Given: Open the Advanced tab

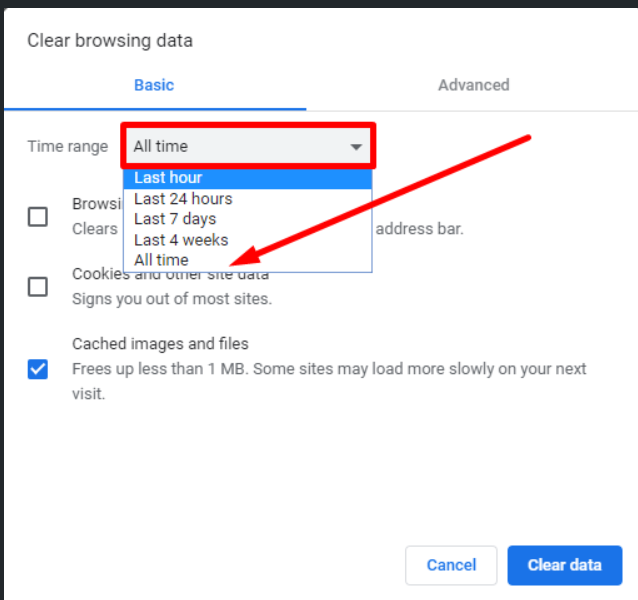Looking at the screenshot, I should pos(473,85).
